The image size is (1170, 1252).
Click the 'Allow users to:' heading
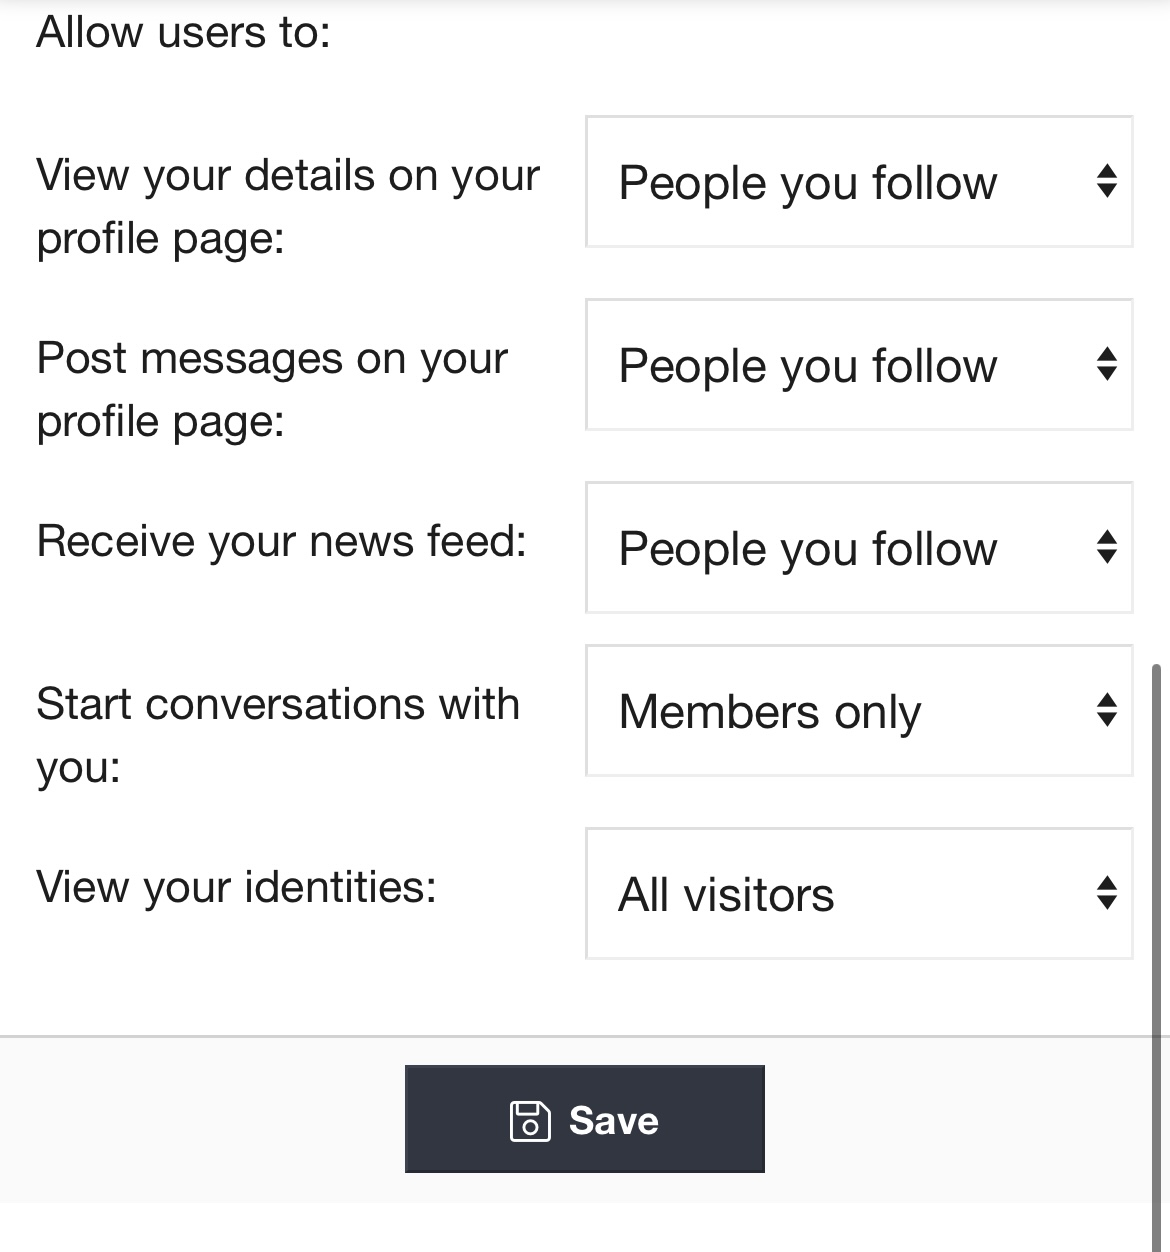click(183, 32)
